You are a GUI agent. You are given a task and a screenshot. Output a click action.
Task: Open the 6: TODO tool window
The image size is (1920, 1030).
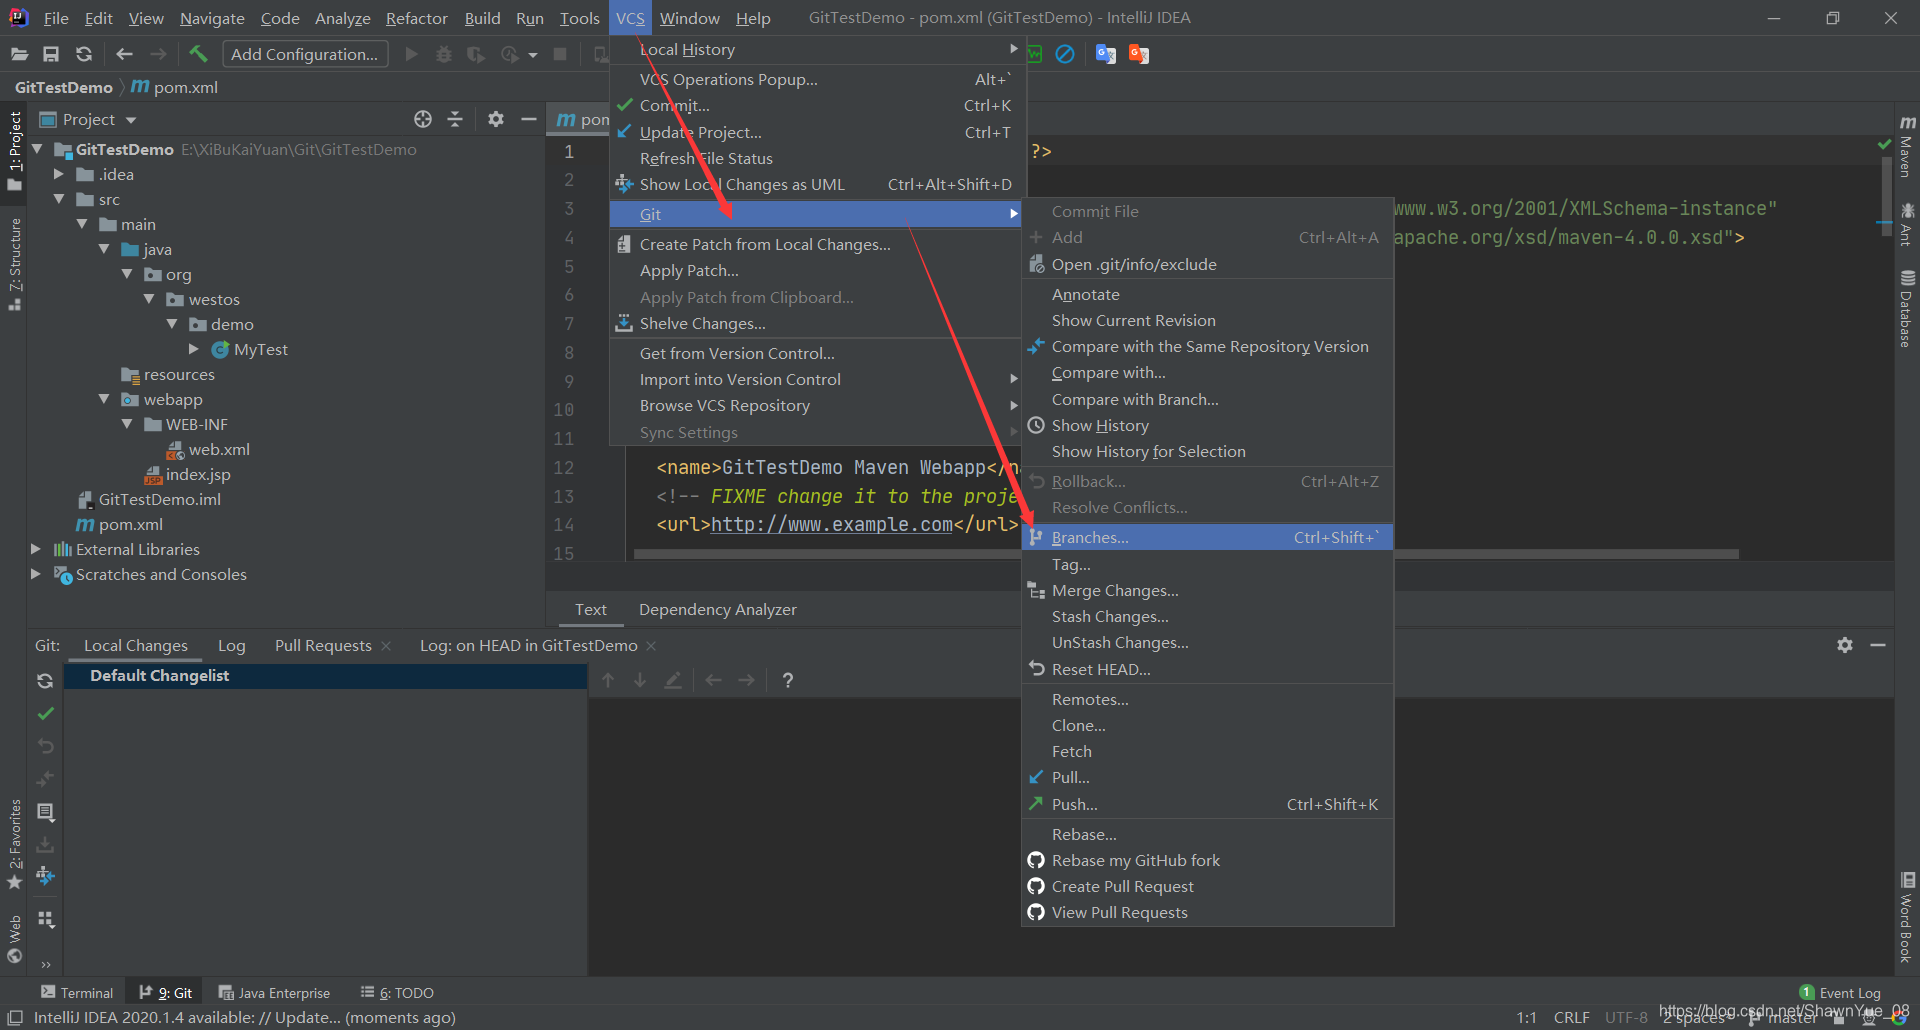[x=397, y=993]
